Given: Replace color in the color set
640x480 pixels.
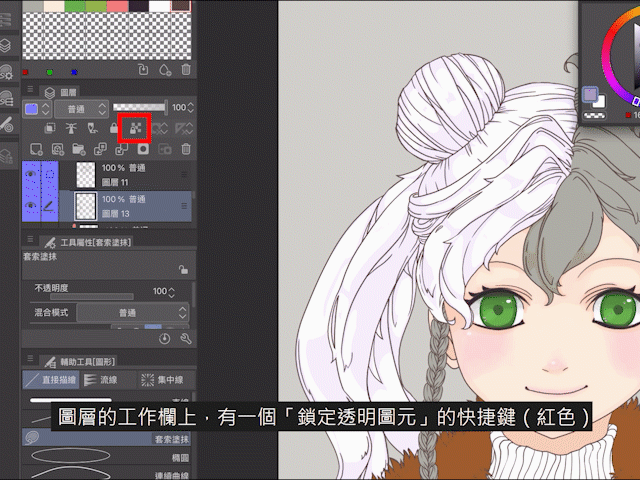Looking at the screenshot, I should (143, 70).
